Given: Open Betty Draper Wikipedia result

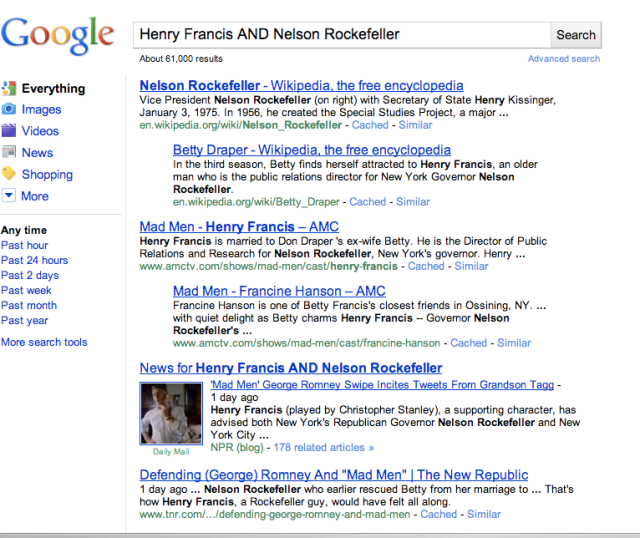Looking at the screenshot, I should (297, 150).
